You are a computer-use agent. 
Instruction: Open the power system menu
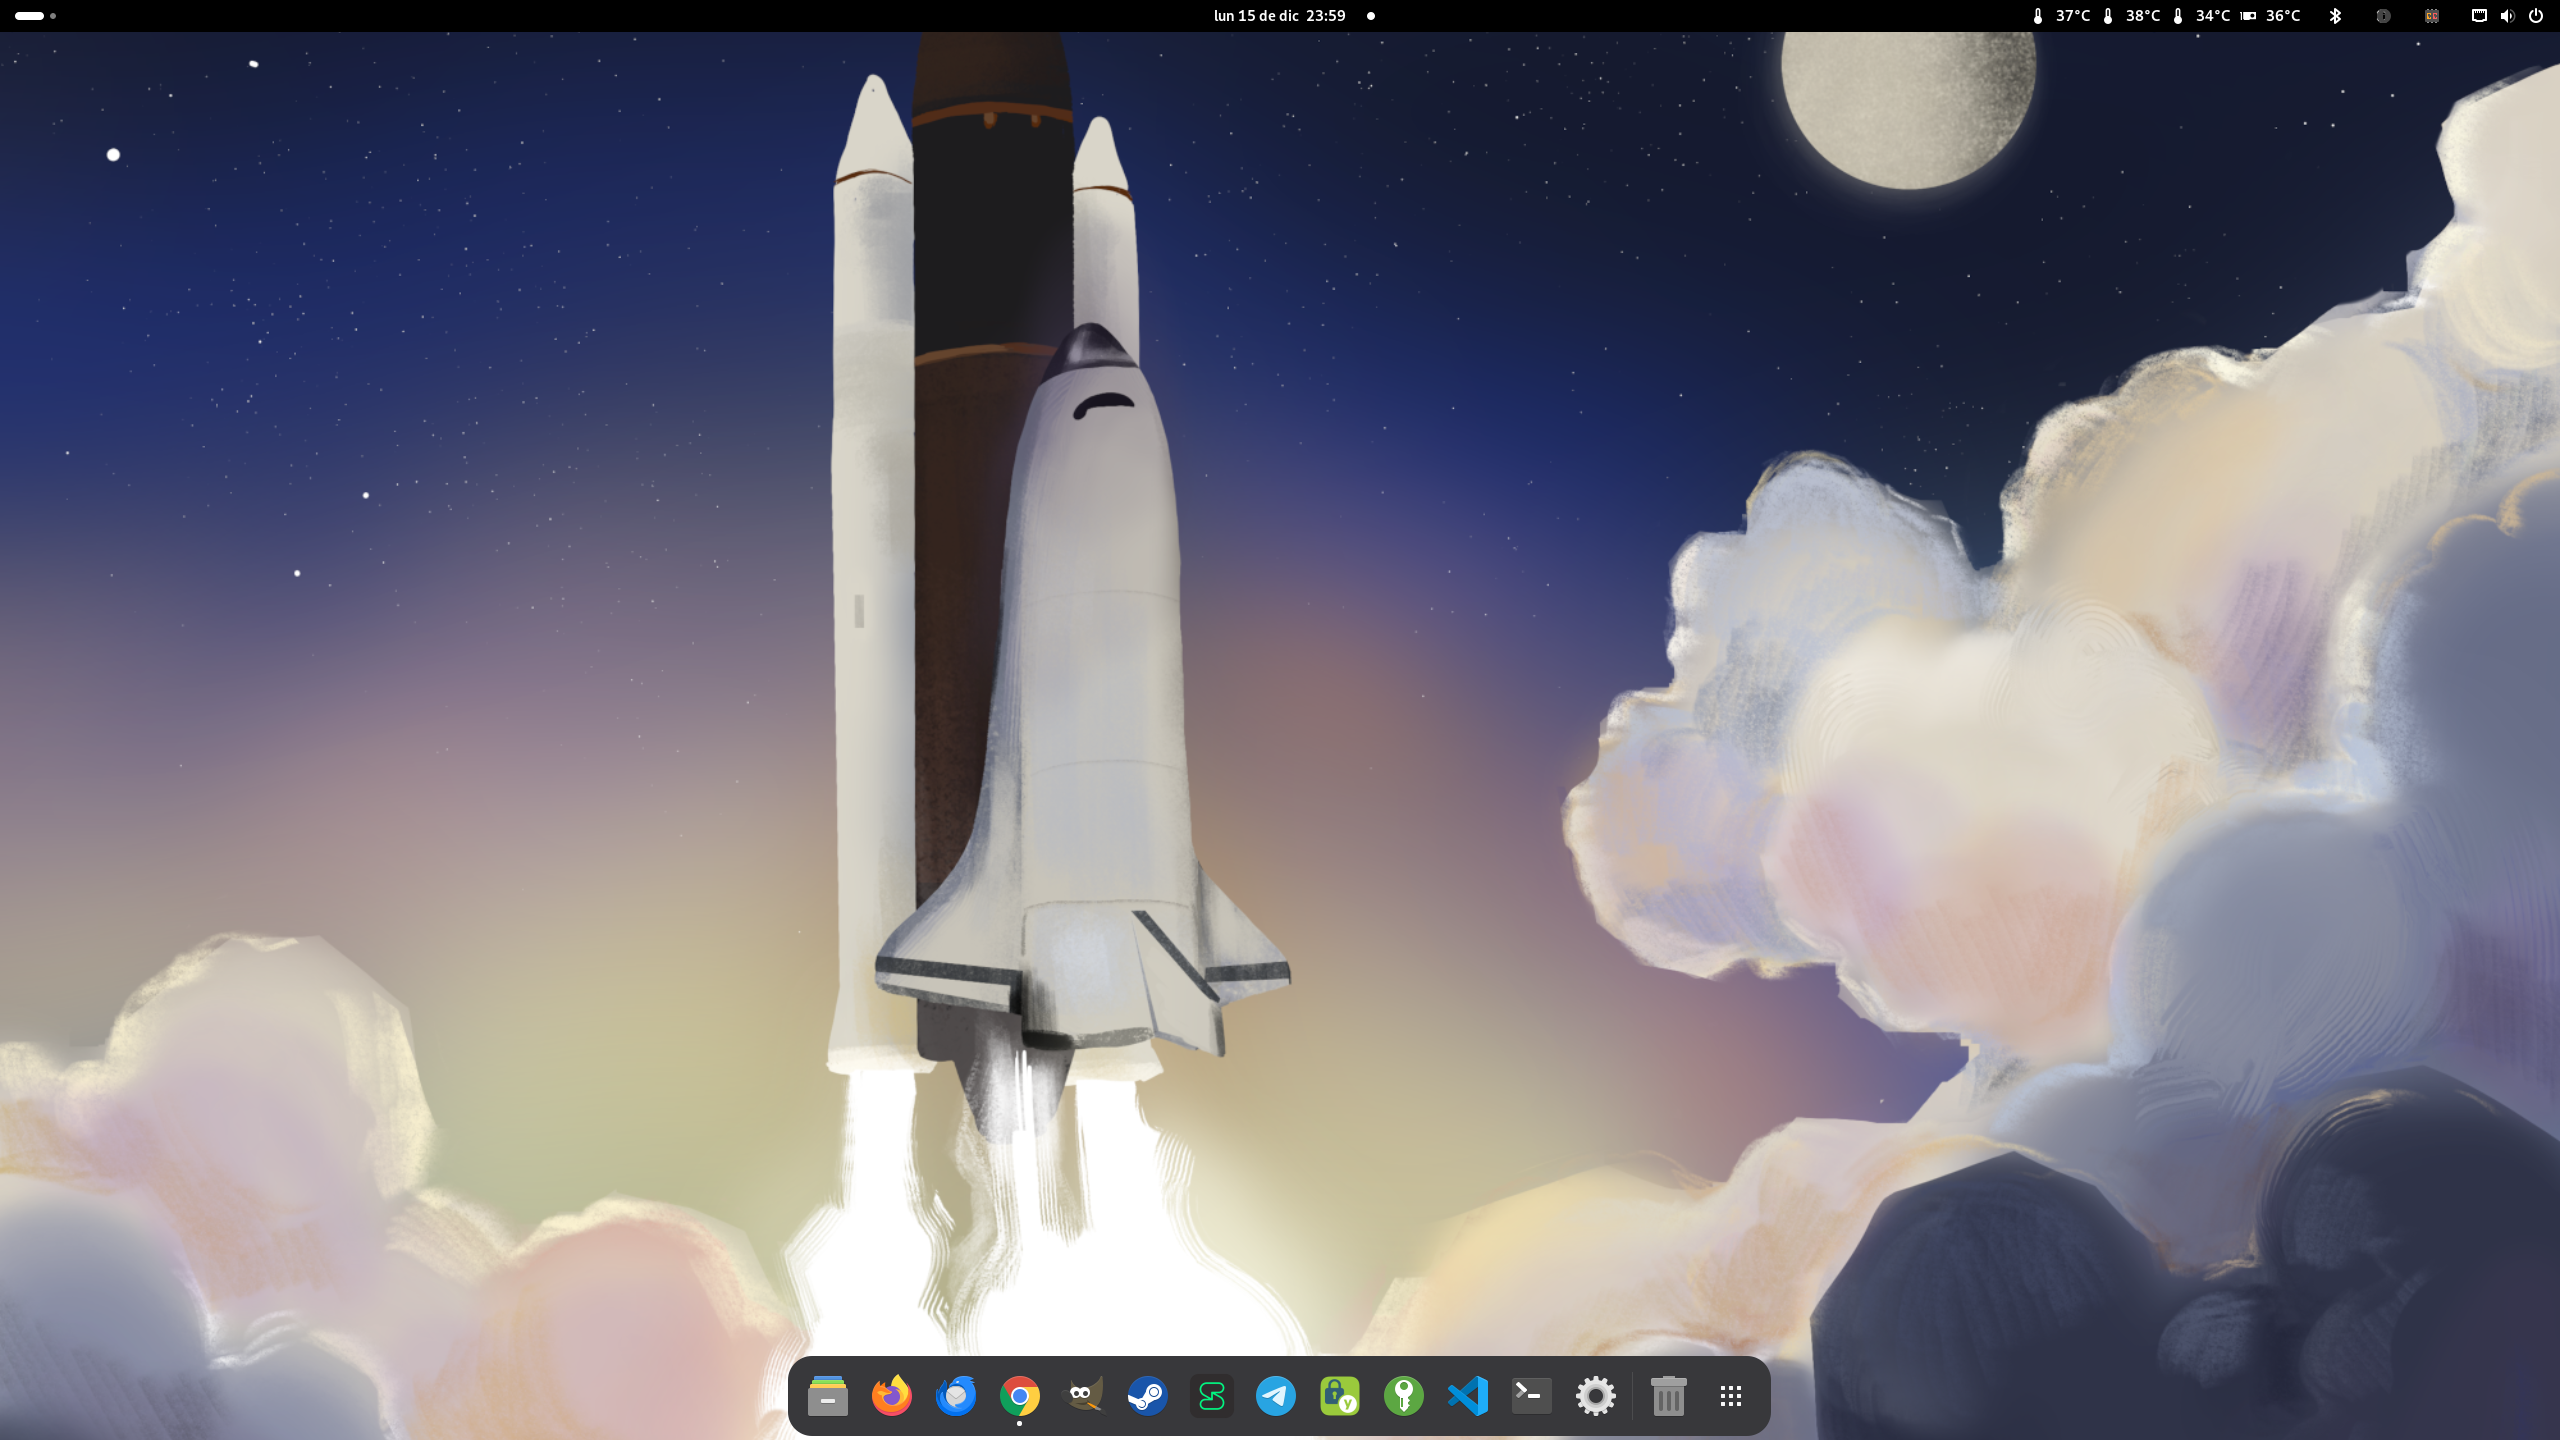tap(2535, 16)
